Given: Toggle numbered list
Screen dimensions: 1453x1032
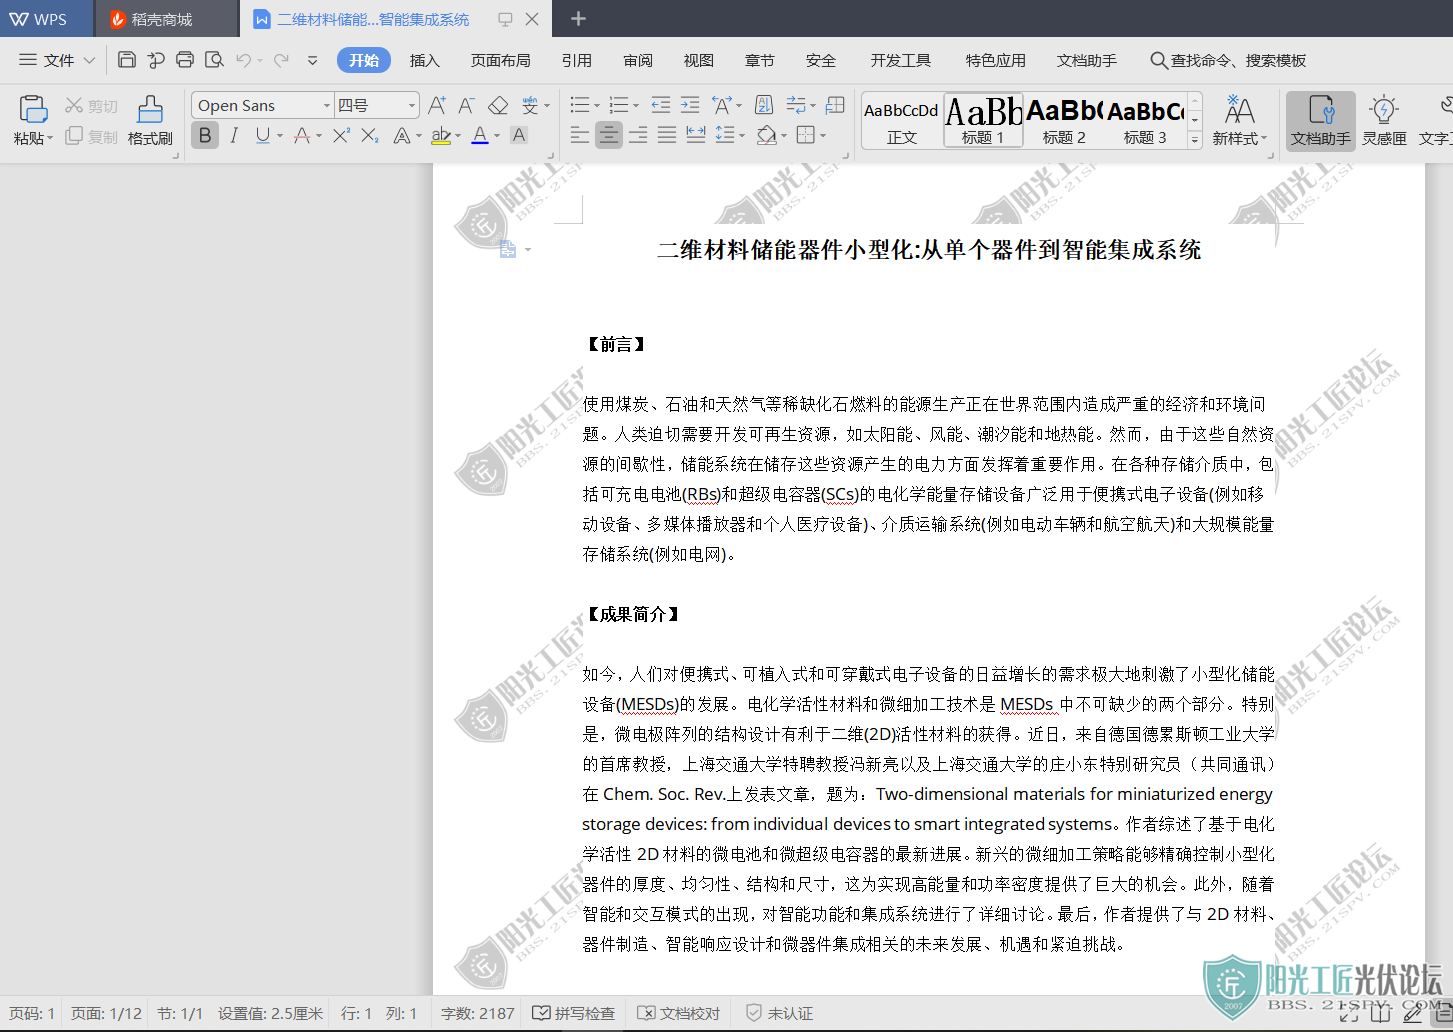Looking at the screenshot, I should (x=619, y=105).
